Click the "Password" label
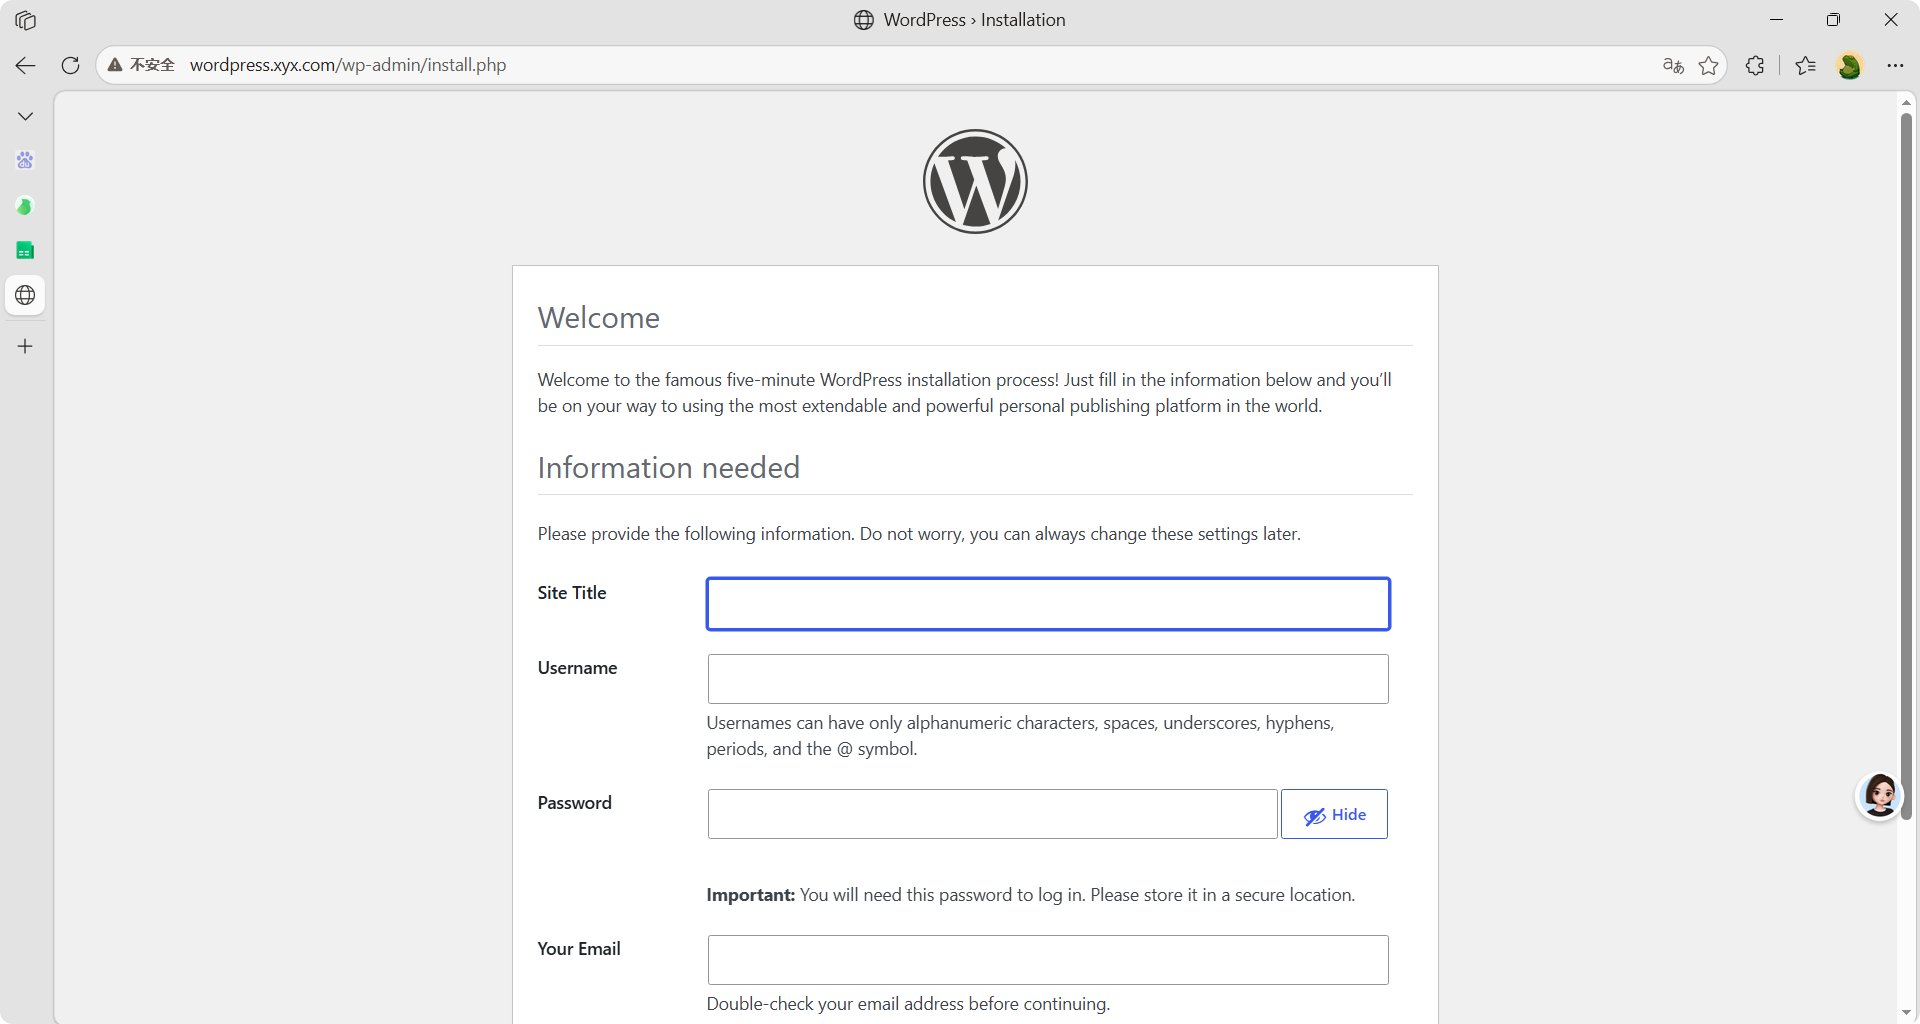 point(574,803)
